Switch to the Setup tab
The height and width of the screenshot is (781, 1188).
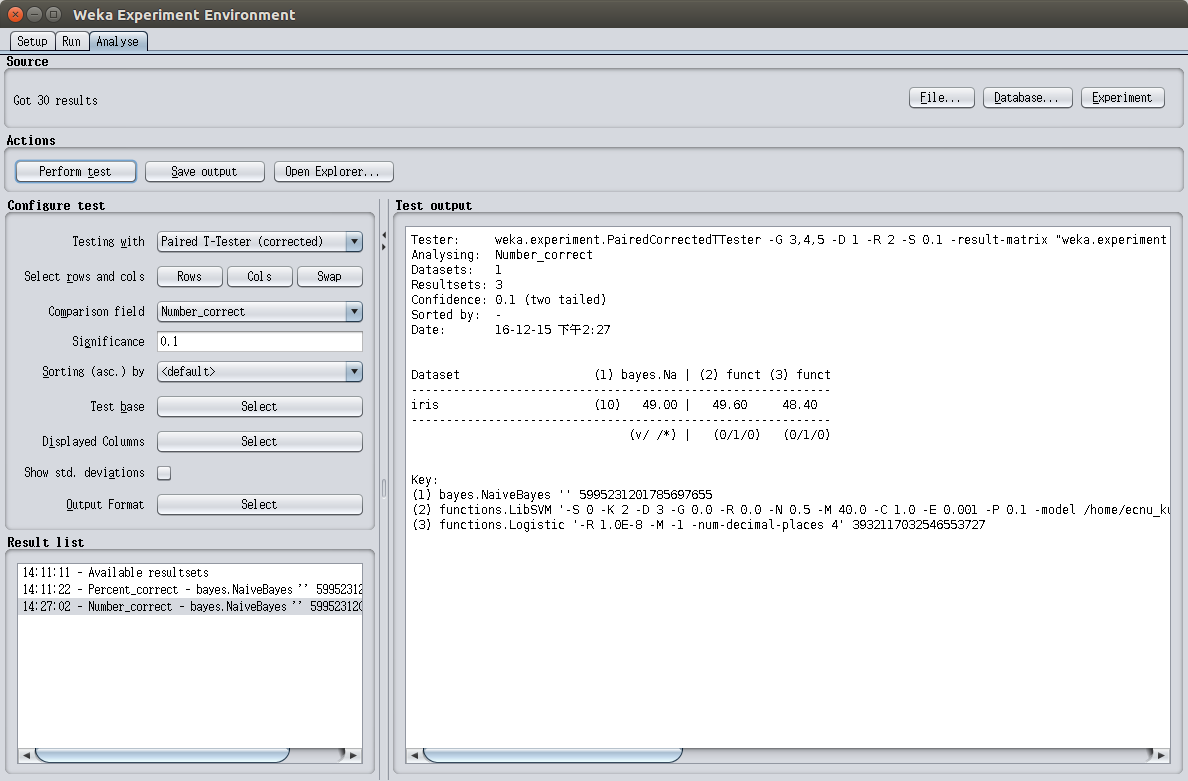(32, 41)
